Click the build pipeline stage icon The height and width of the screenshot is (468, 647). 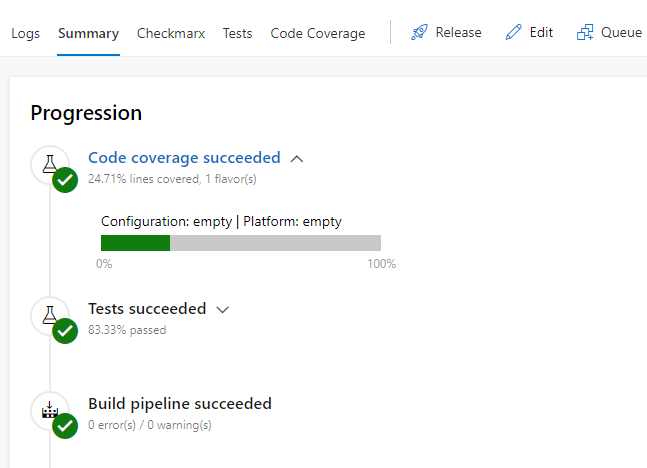coord(50,410)
